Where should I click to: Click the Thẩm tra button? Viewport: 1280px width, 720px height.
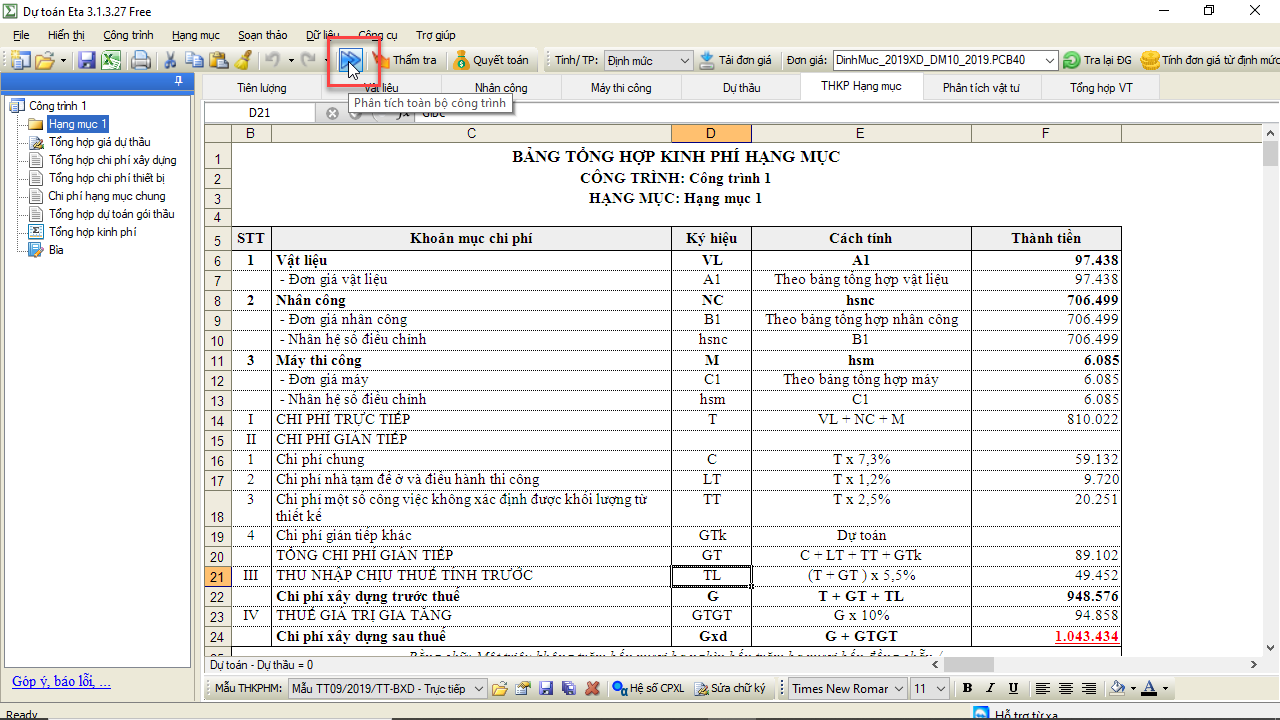(405, 60)
